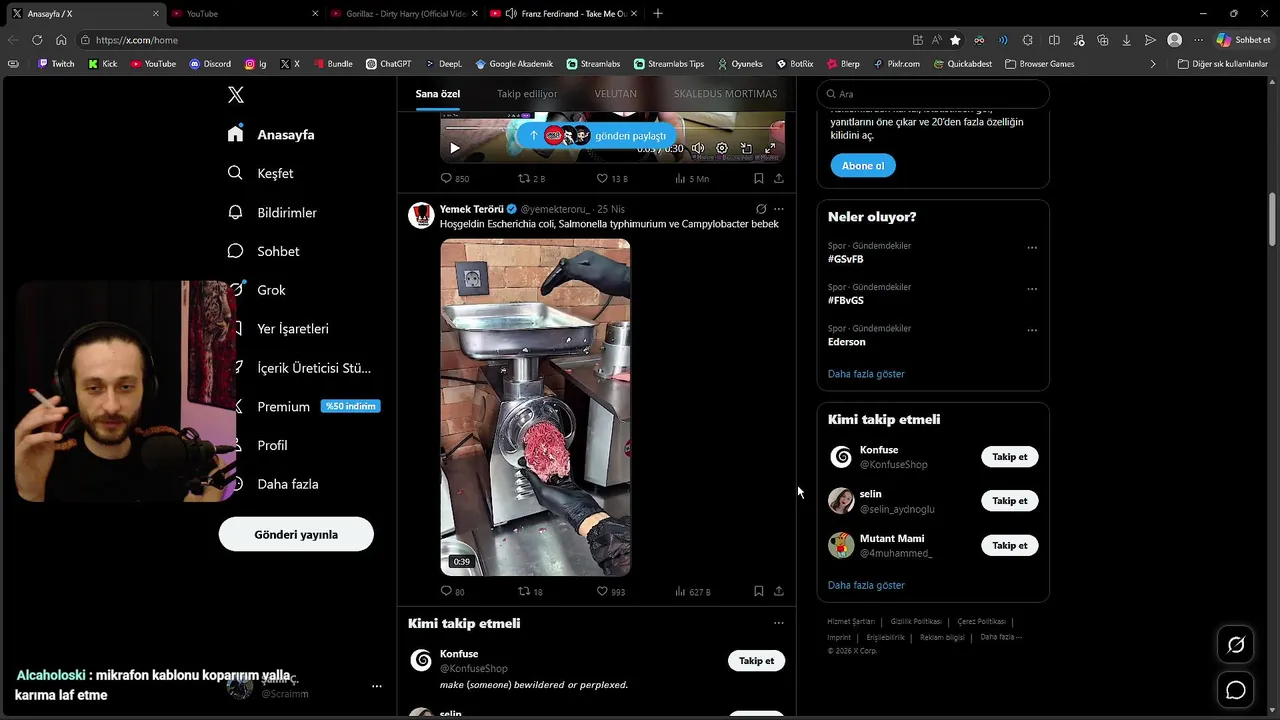Open the X logo home link
Image resolution: width=1280 pixels, height=720 pixels.
click(236, 95)
